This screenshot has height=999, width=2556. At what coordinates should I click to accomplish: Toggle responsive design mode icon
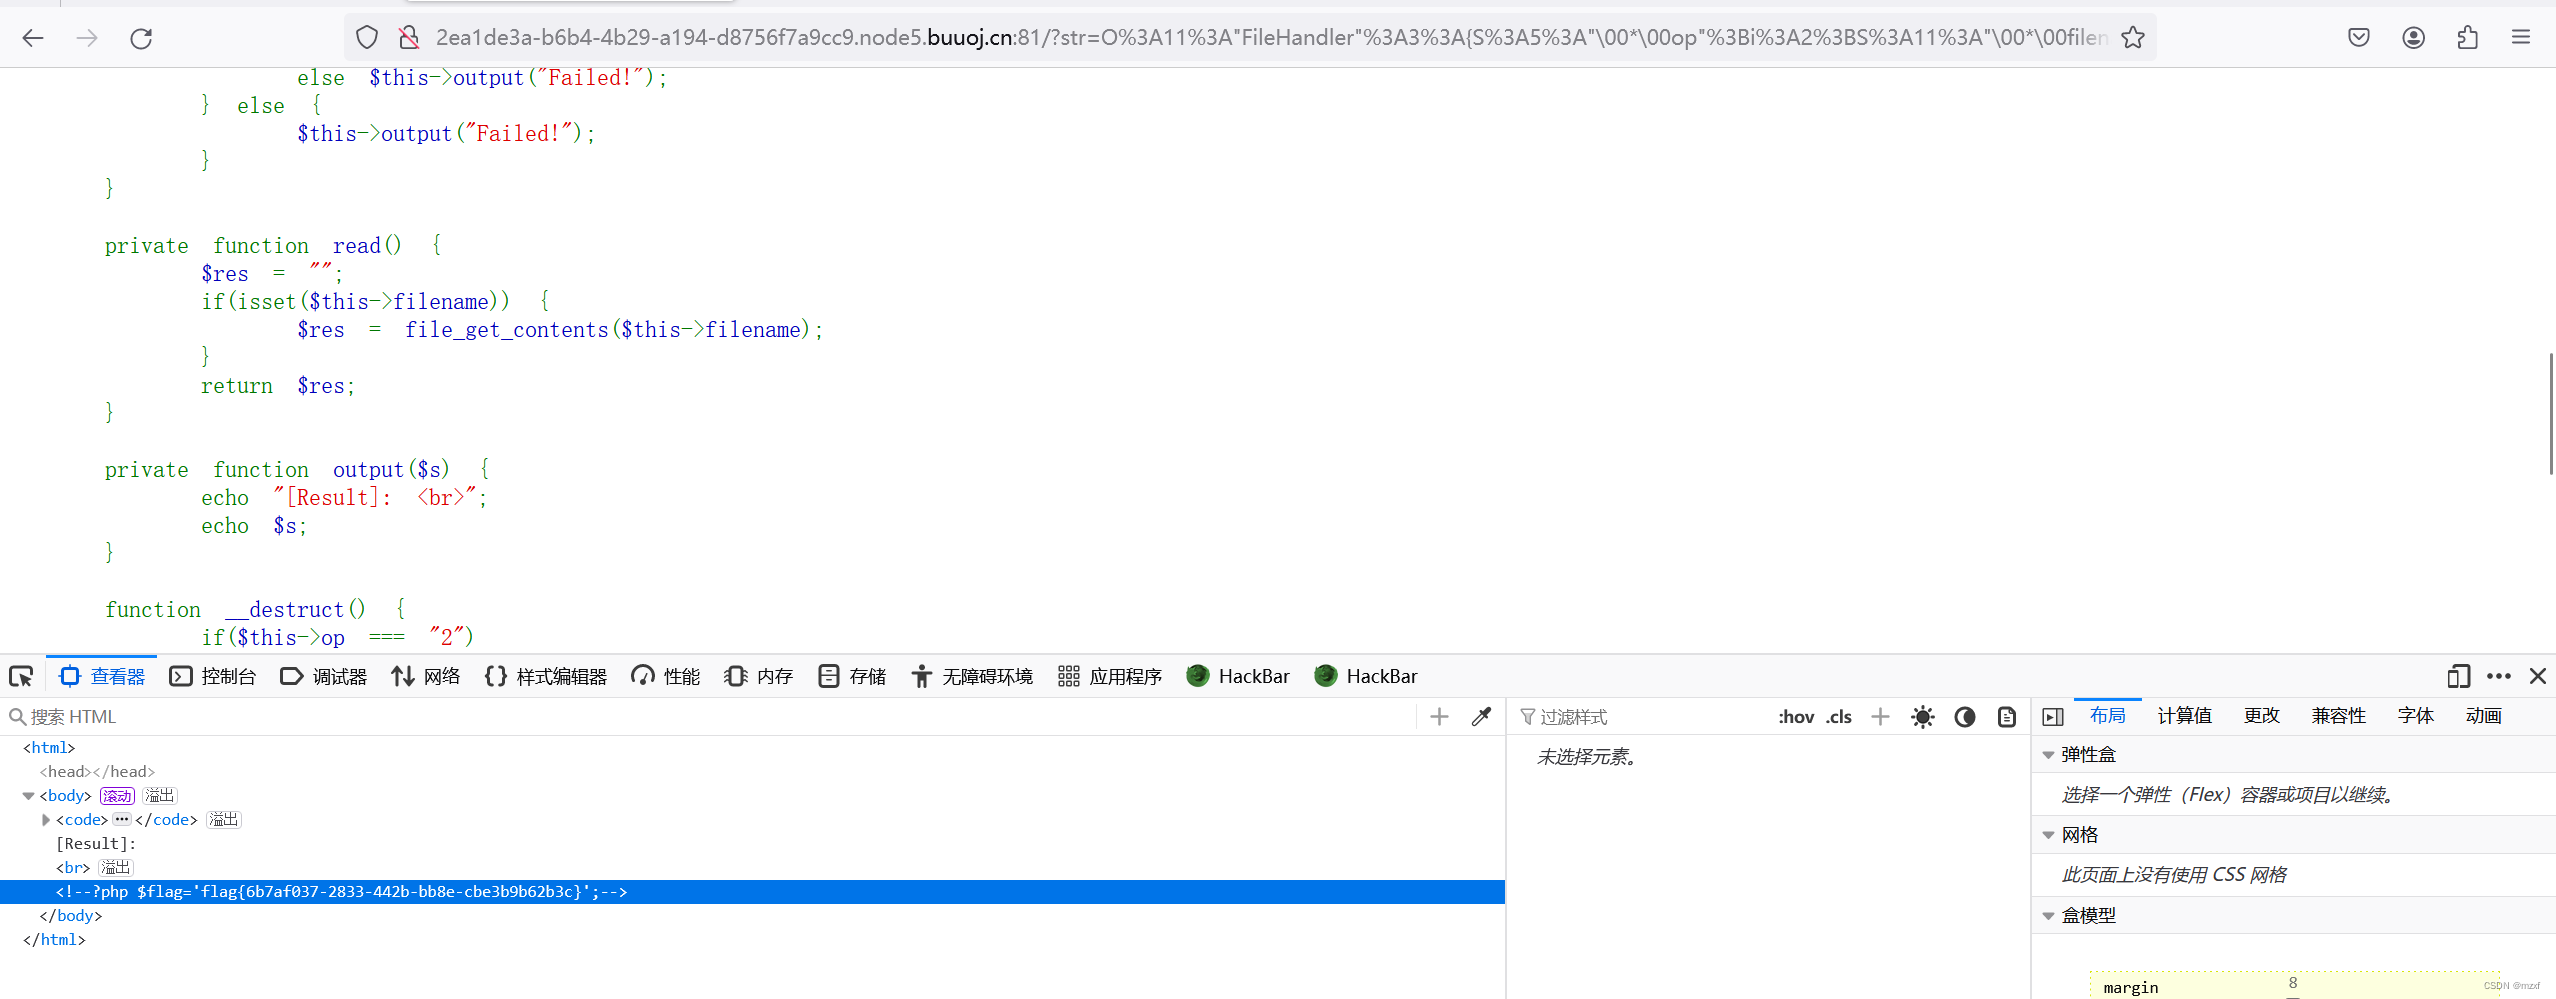(x=2459, y=677)
